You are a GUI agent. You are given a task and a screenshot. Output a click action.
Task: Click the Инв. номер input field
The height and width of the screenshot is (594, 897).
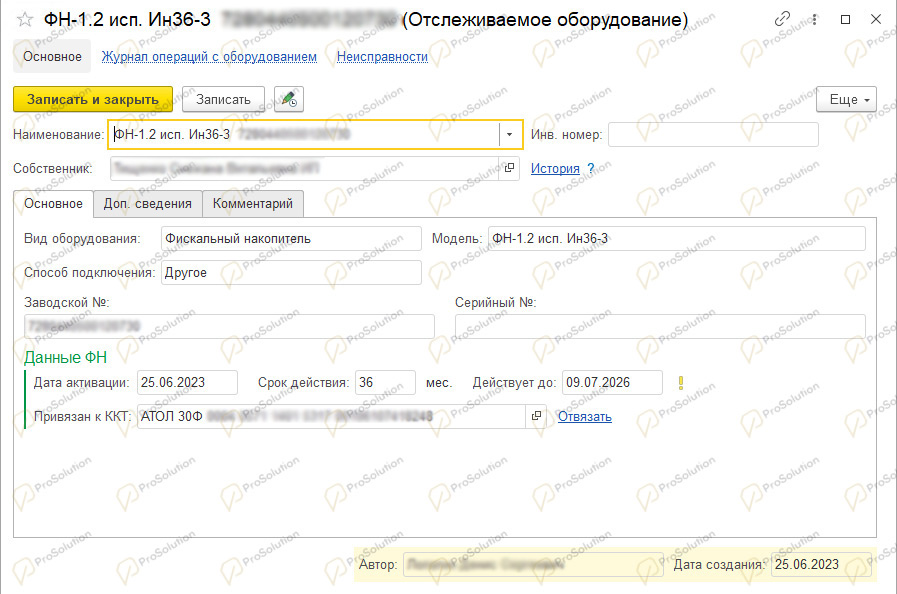pos(713,135)
